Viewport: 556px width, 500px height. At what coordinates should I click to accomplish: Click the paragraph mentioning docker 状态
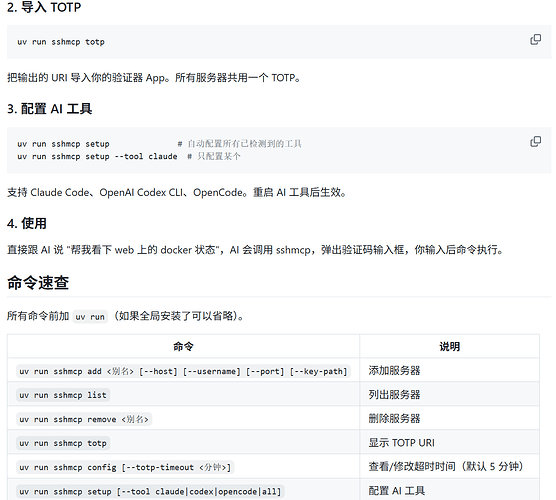click(x=255, y=250)
